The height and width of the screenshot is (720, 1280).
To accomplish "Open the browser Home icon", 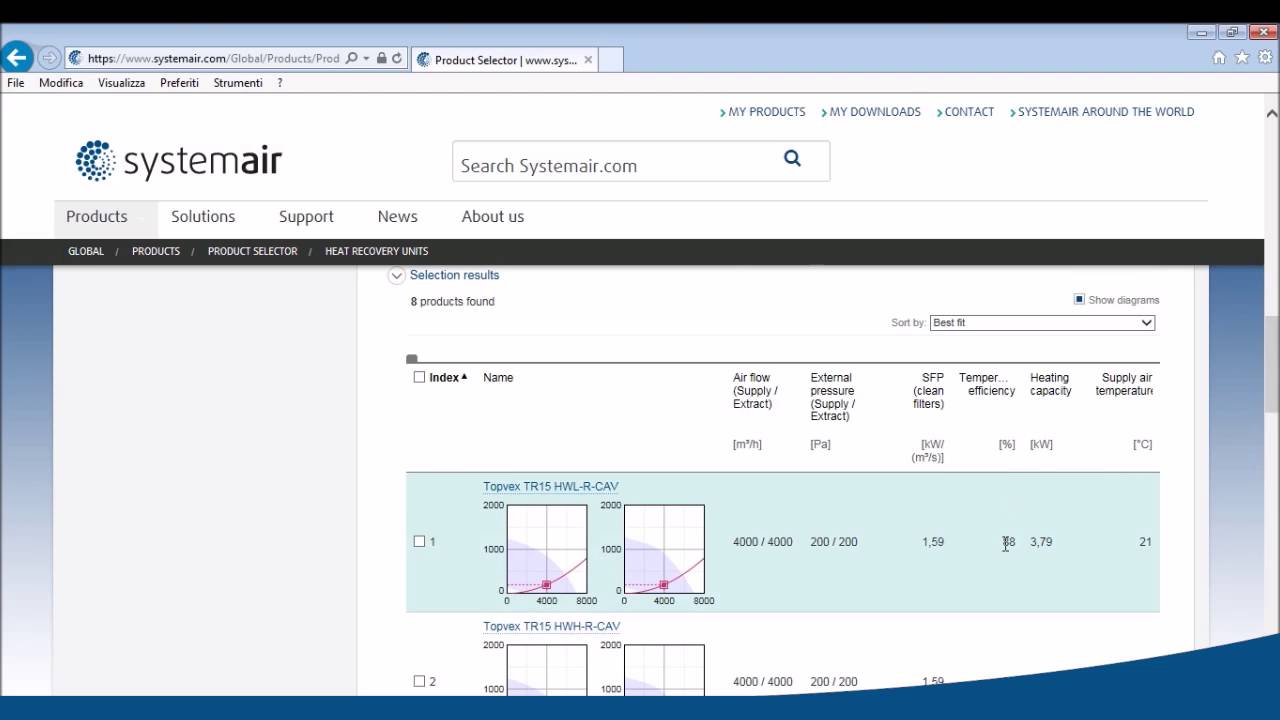I will (1219, 58).
